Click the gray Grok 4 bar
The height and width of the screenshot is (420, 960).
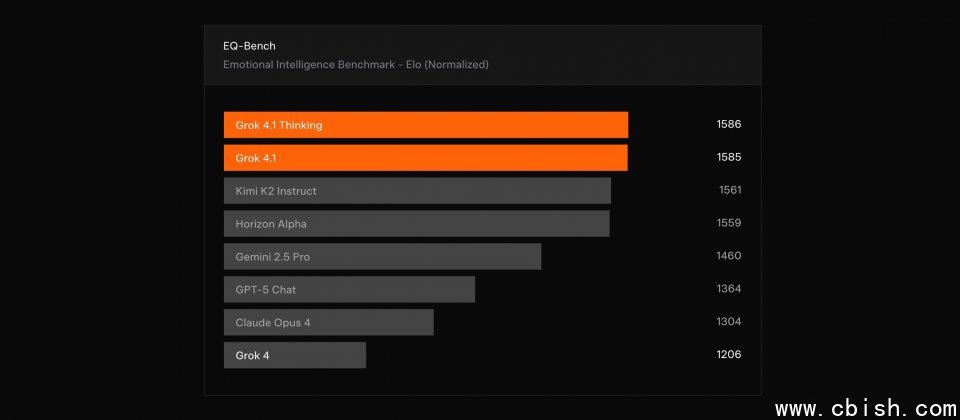294,356
